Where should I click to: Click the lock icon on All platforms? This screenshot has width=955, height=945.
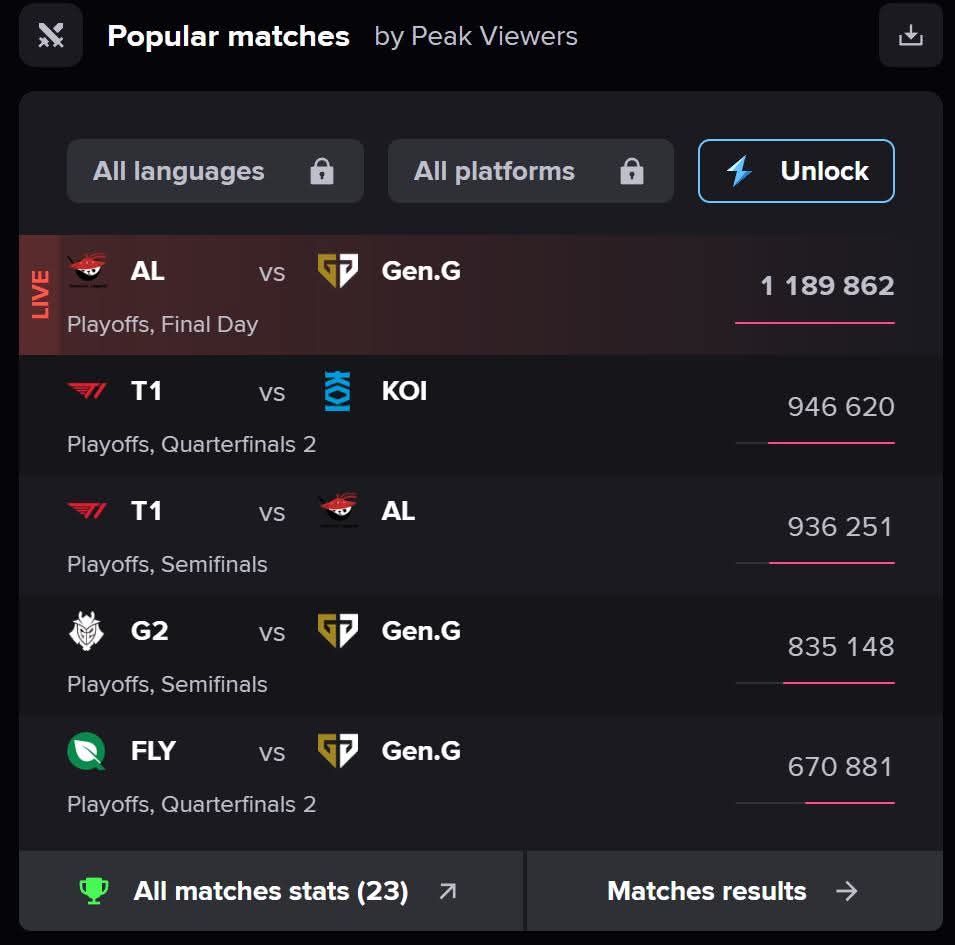point(632,172)
